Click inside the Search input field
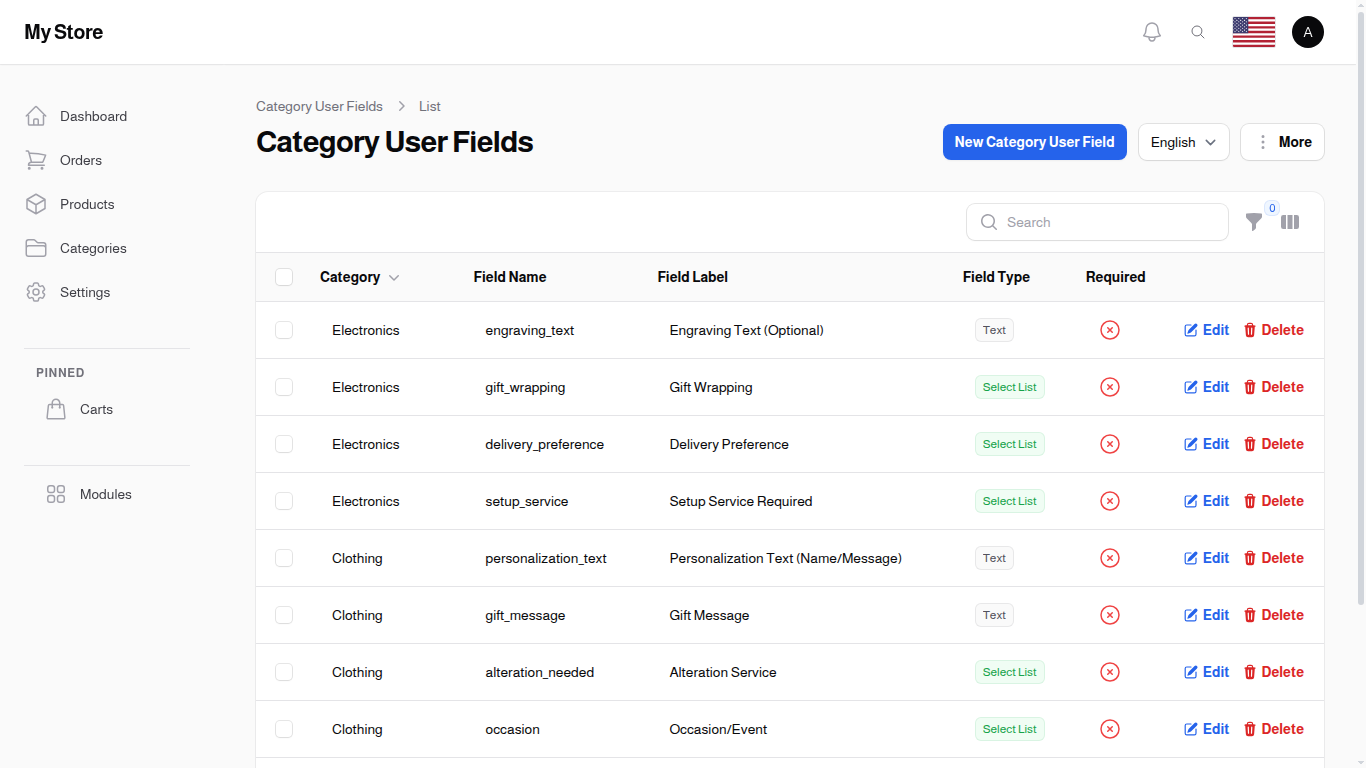1366x768 pixels. point(1097,222)
